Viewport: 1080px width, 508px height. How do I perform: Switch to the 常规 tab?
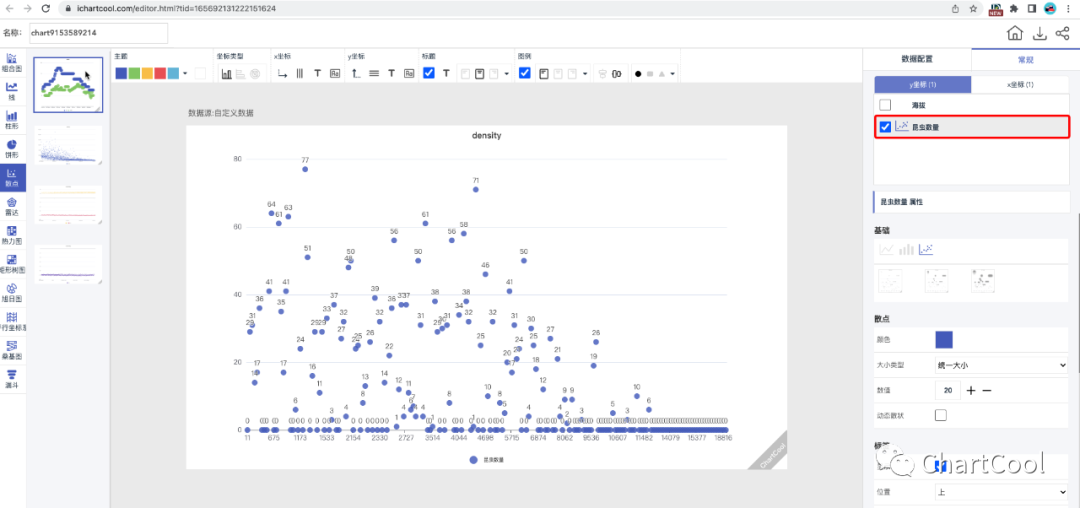tap(1026, 60)
